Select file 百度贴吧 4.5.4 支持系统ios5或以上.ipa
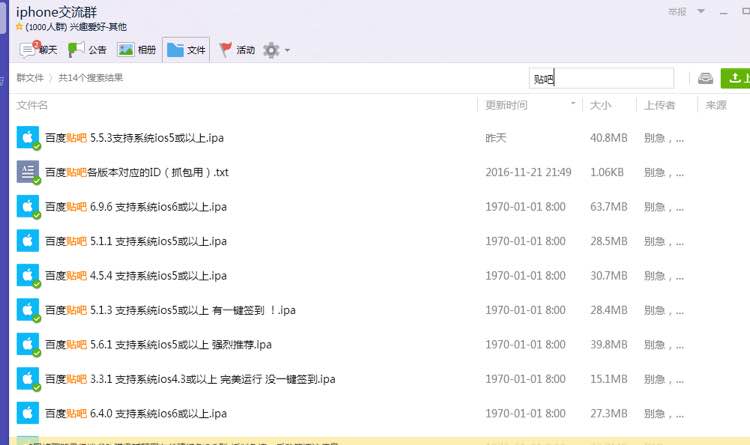This screenshot has width=750, height=445. point(136,276)
